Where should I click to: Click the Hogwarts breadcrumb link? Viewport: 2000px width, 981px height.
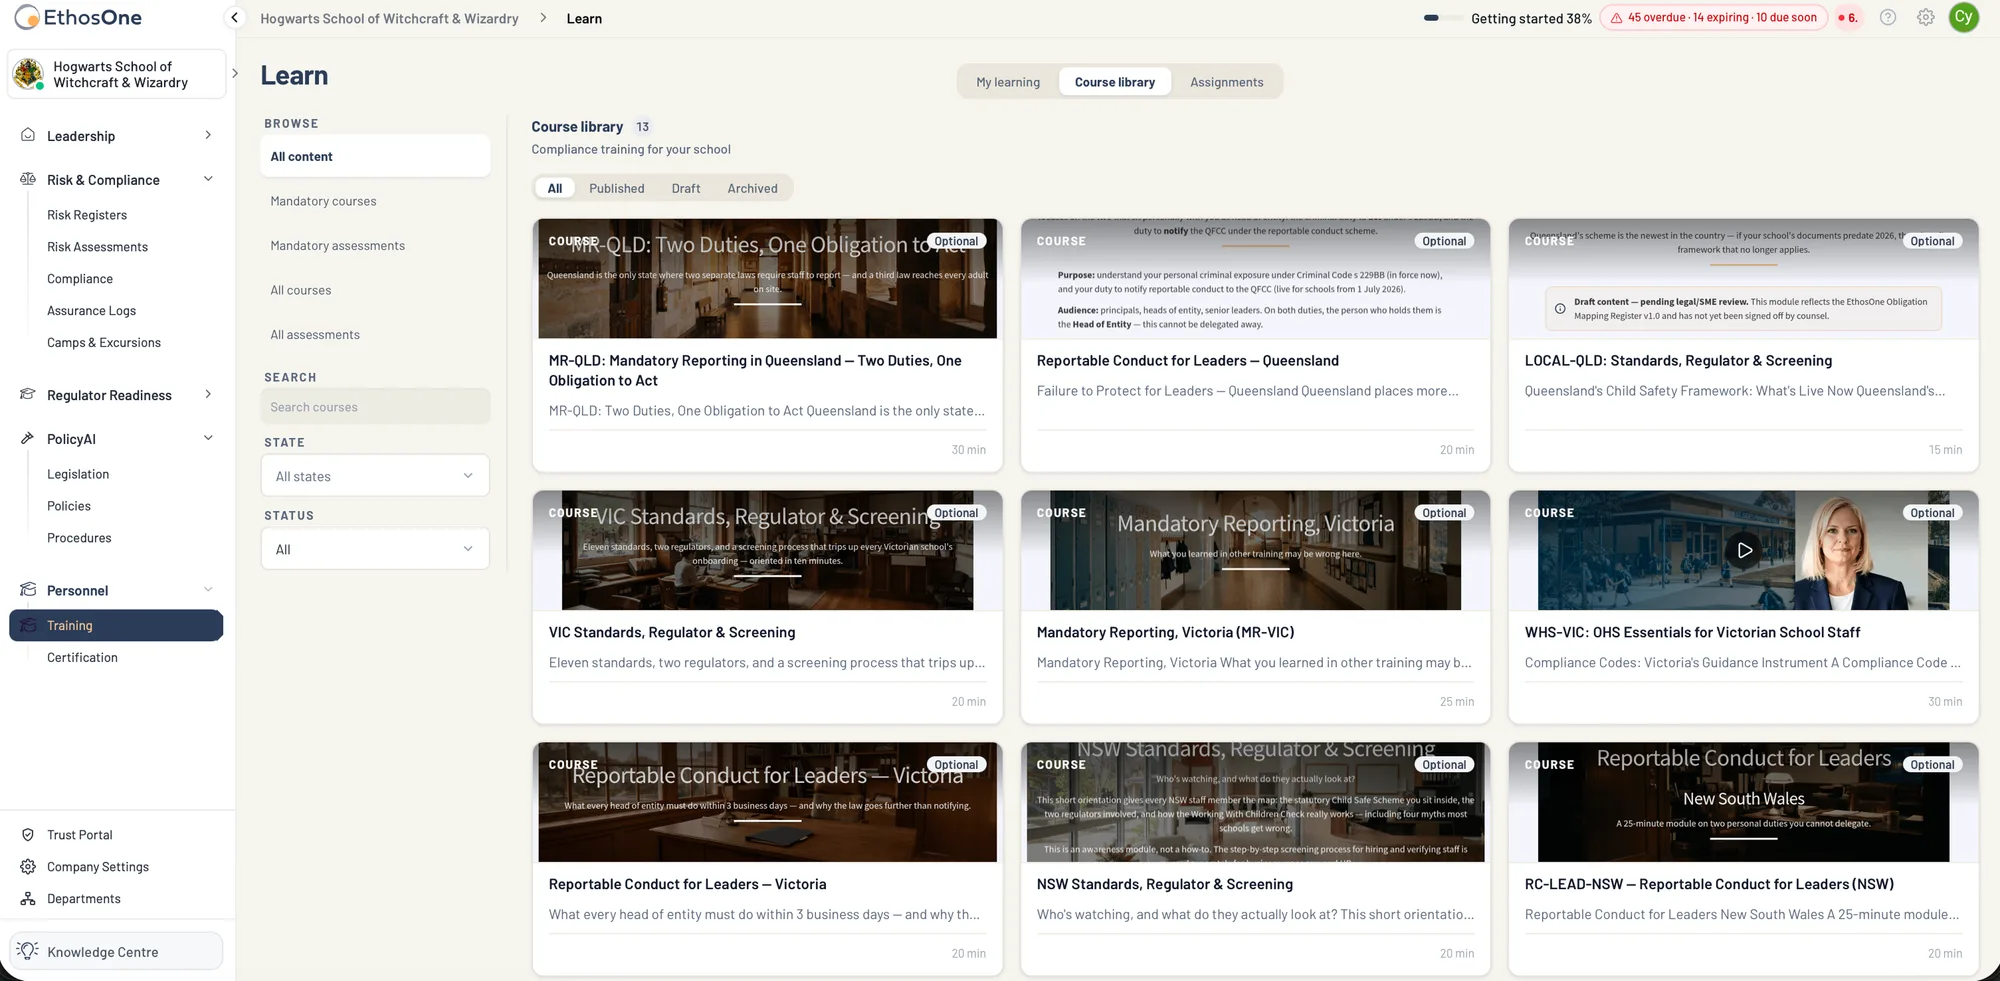389,18
